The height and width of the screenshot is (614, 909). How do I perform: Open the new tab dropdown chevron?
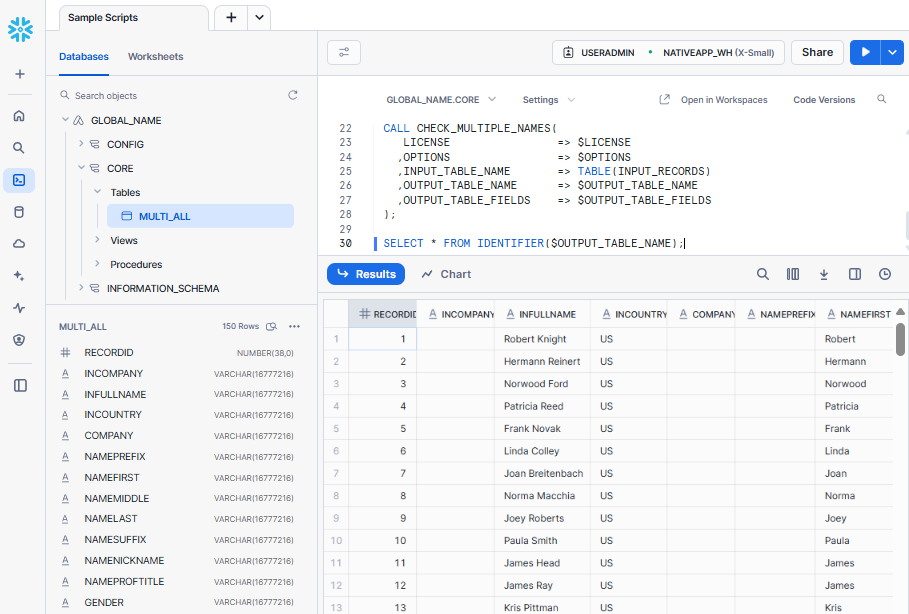pos(259,17)
